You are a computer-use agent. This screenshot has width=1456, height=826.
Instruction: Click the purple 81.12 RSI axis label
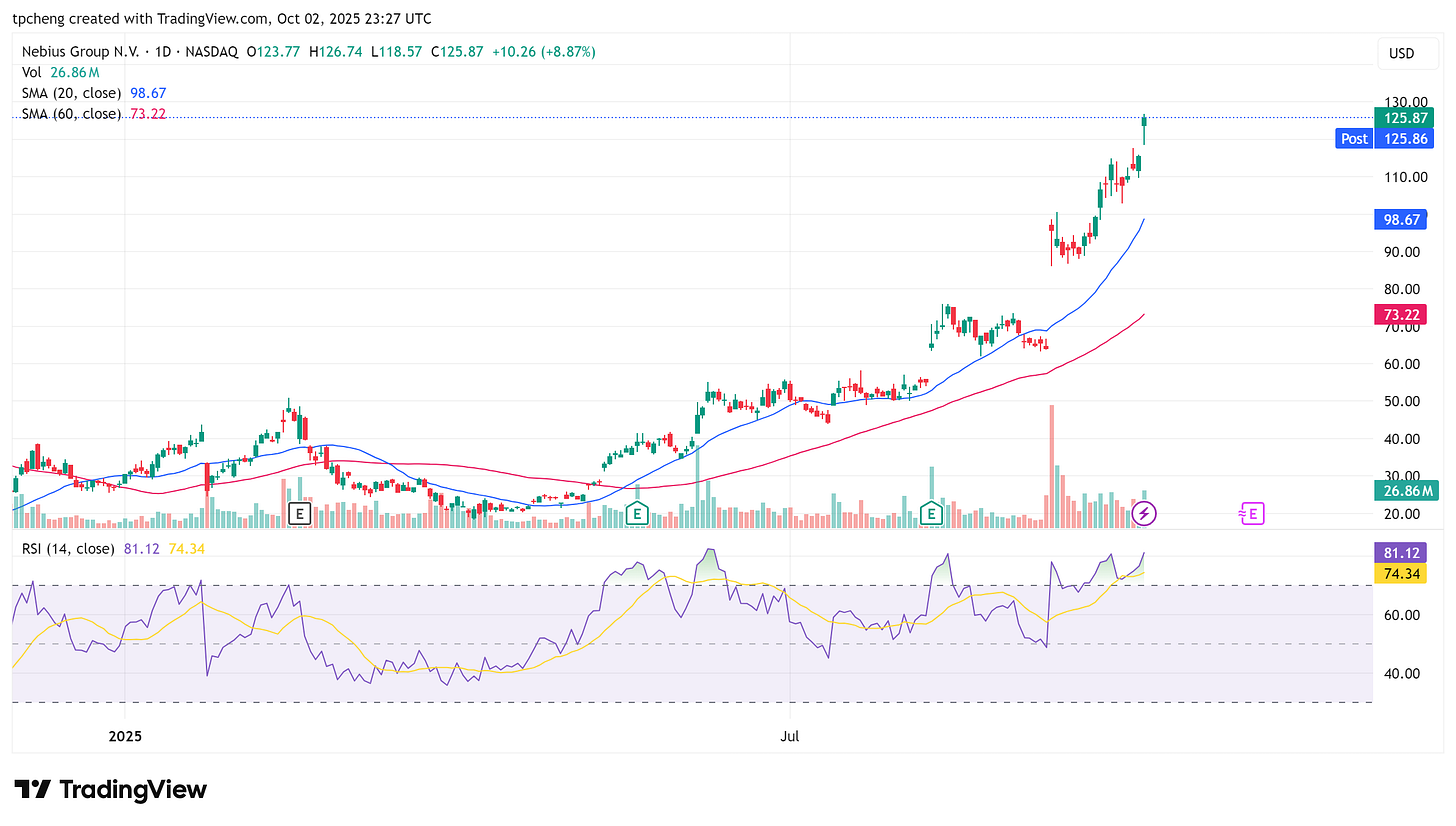pos(1399,553)
